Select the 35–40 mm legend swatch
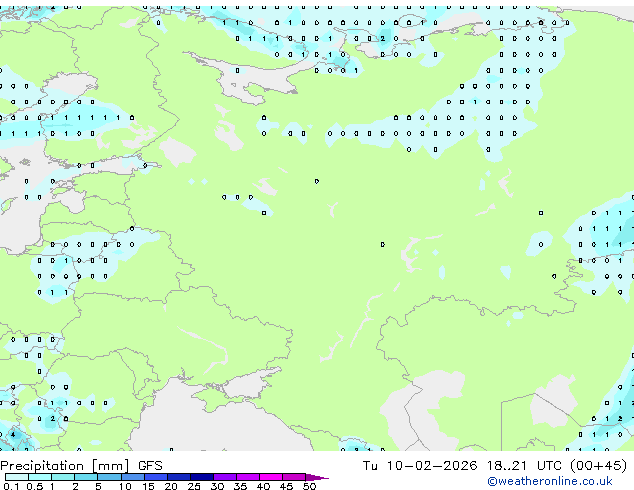Screen dimensions: 634x490 pyautogui.click(x=248, y=477)
